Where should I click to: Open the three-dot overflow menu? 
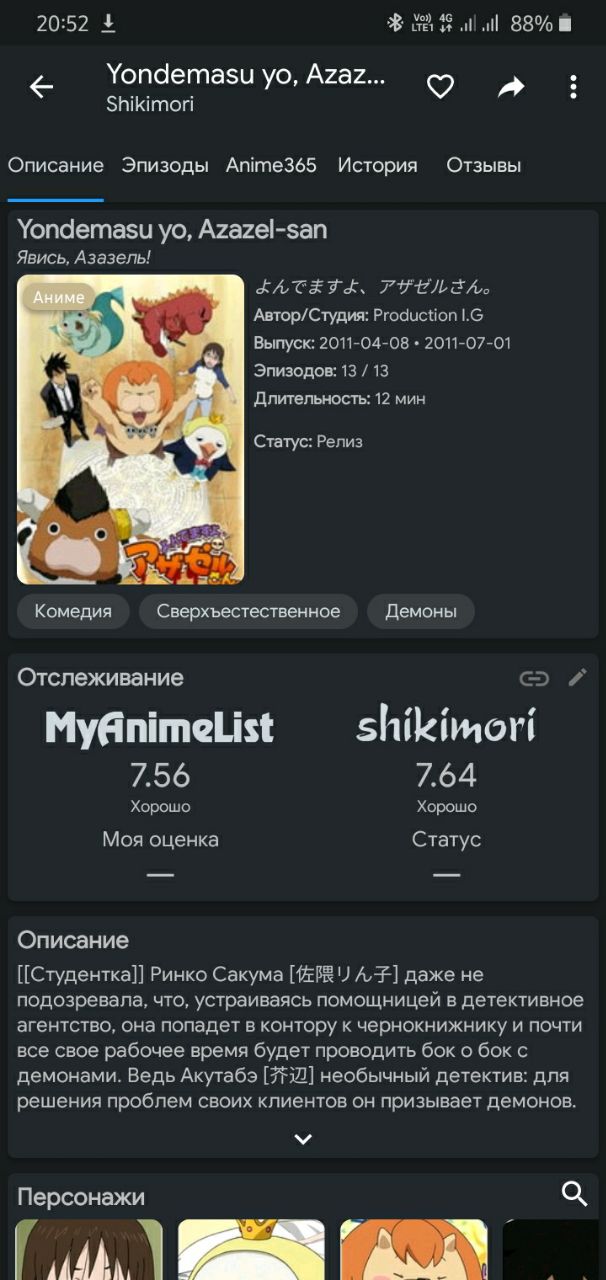tap(573, 87)
